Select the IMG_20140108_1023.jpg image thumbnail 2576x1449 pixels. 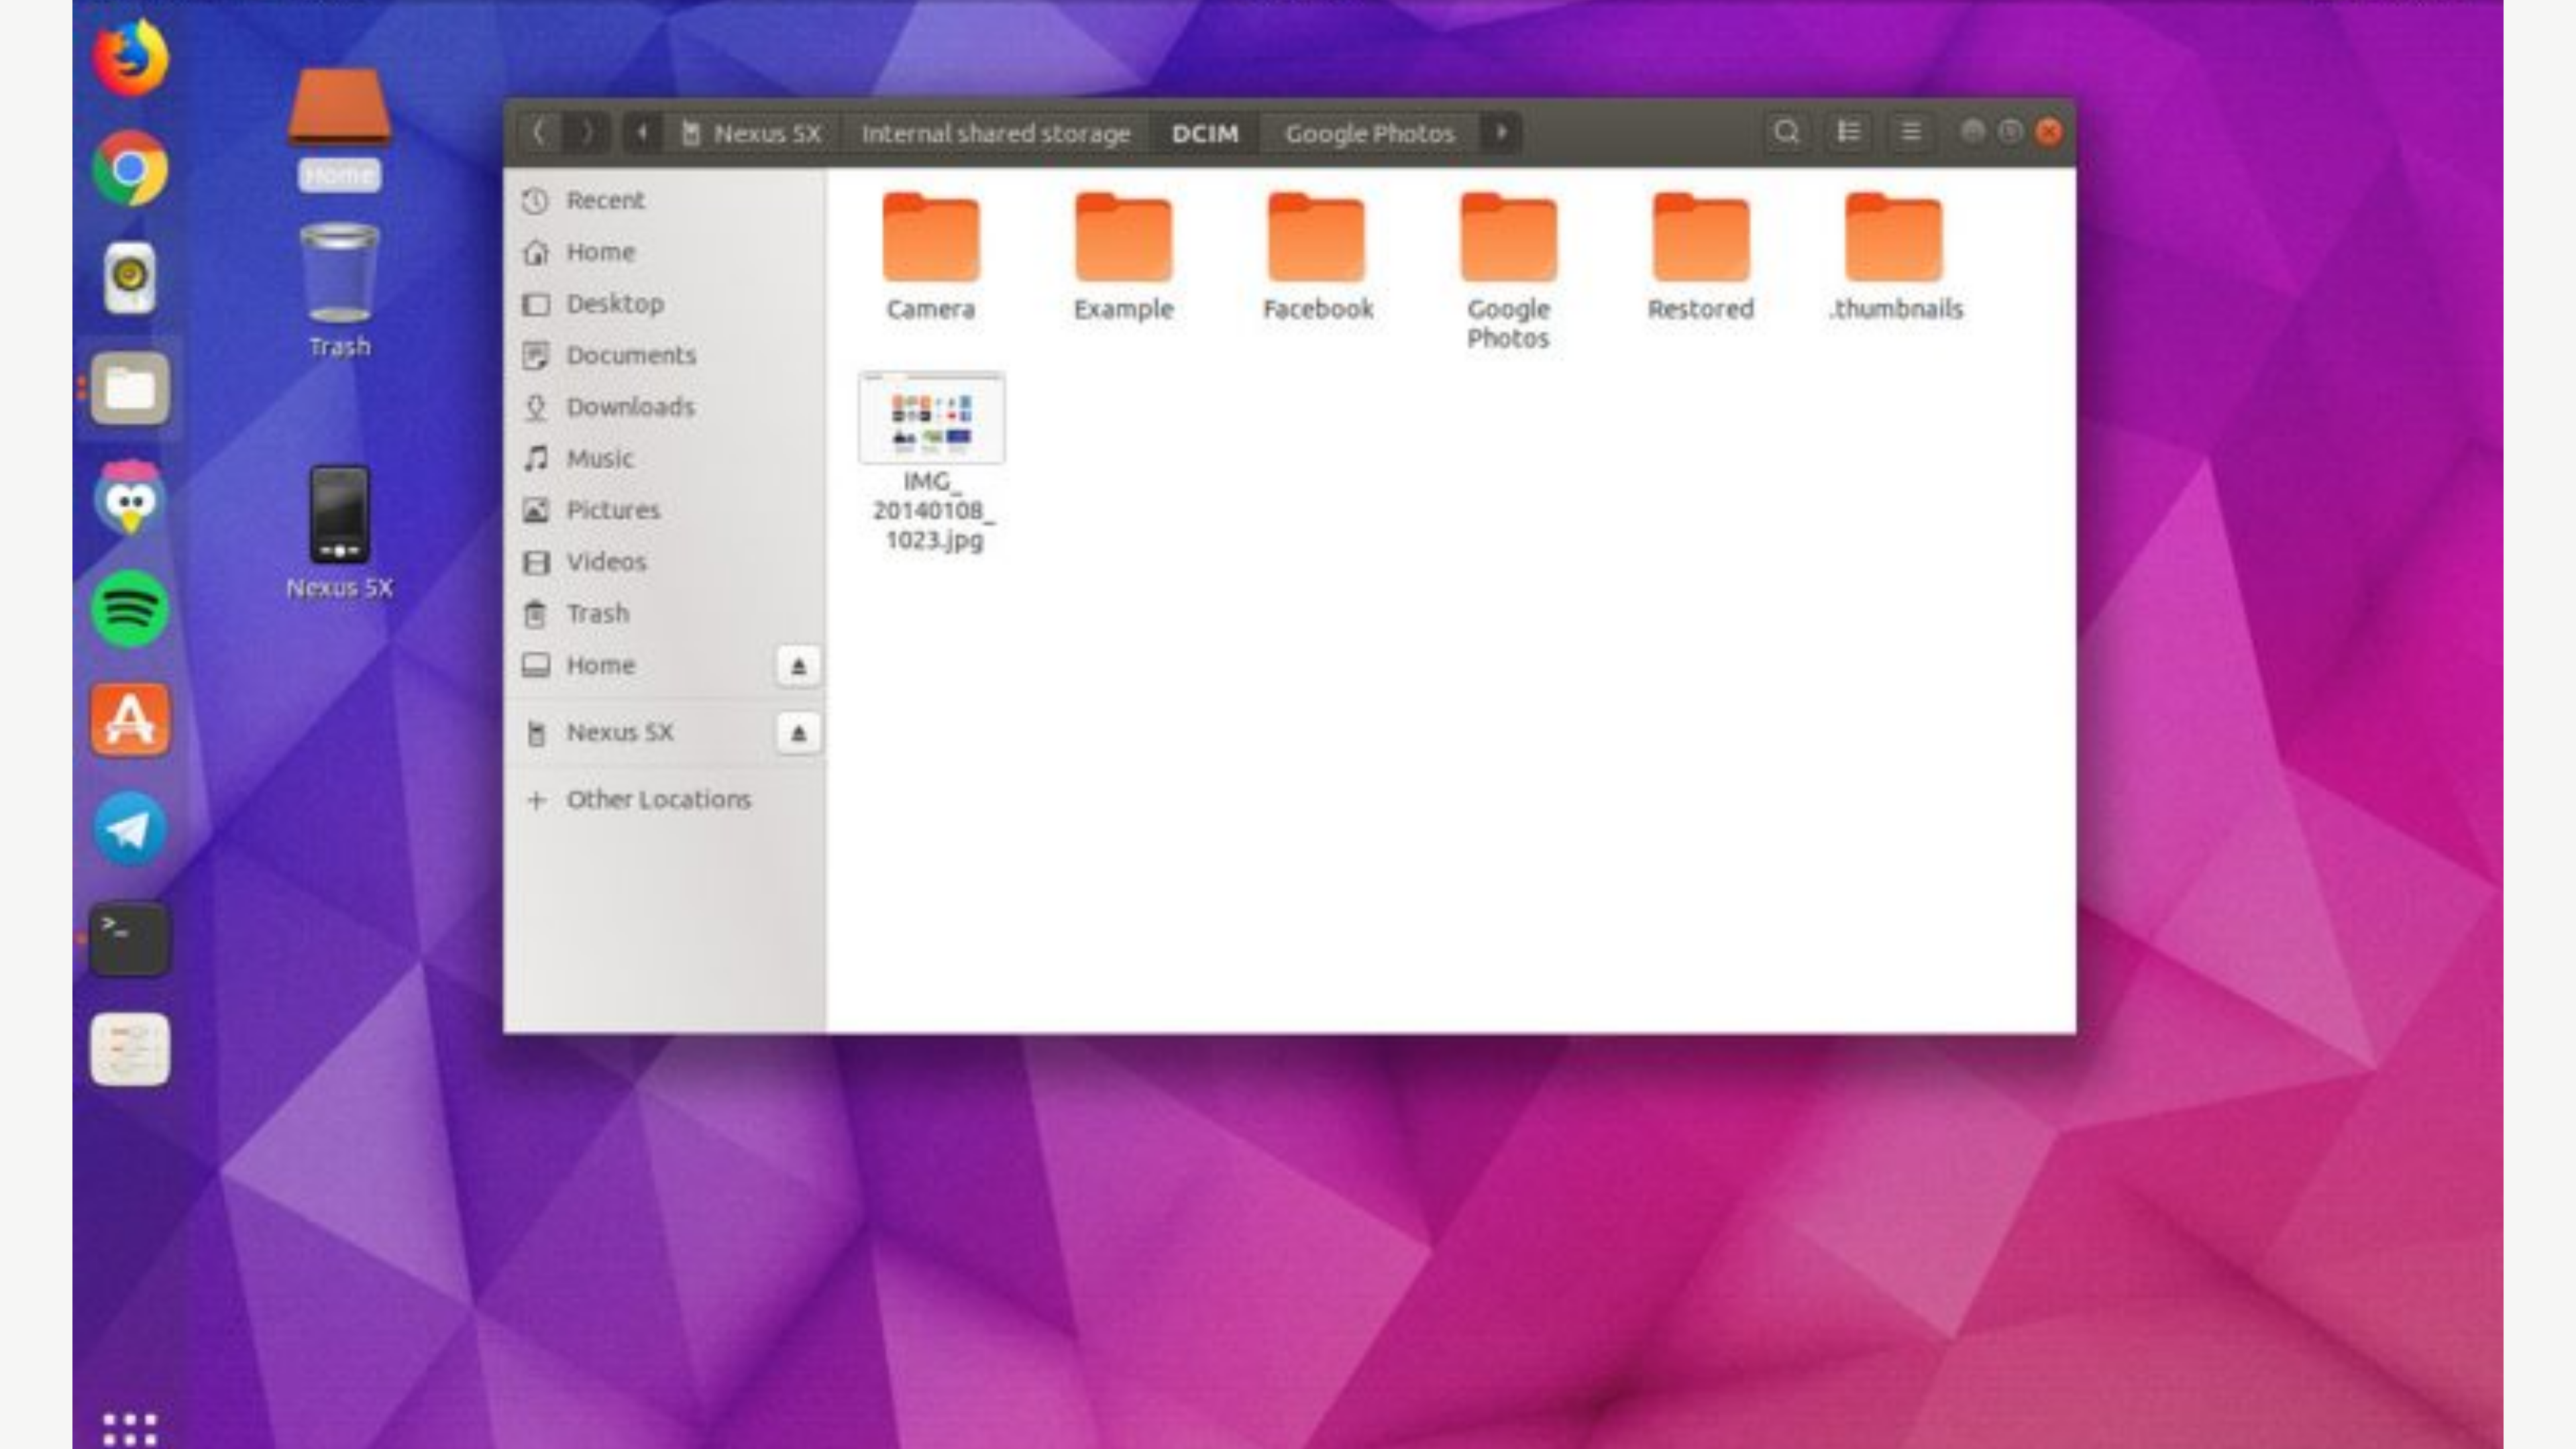932,417
